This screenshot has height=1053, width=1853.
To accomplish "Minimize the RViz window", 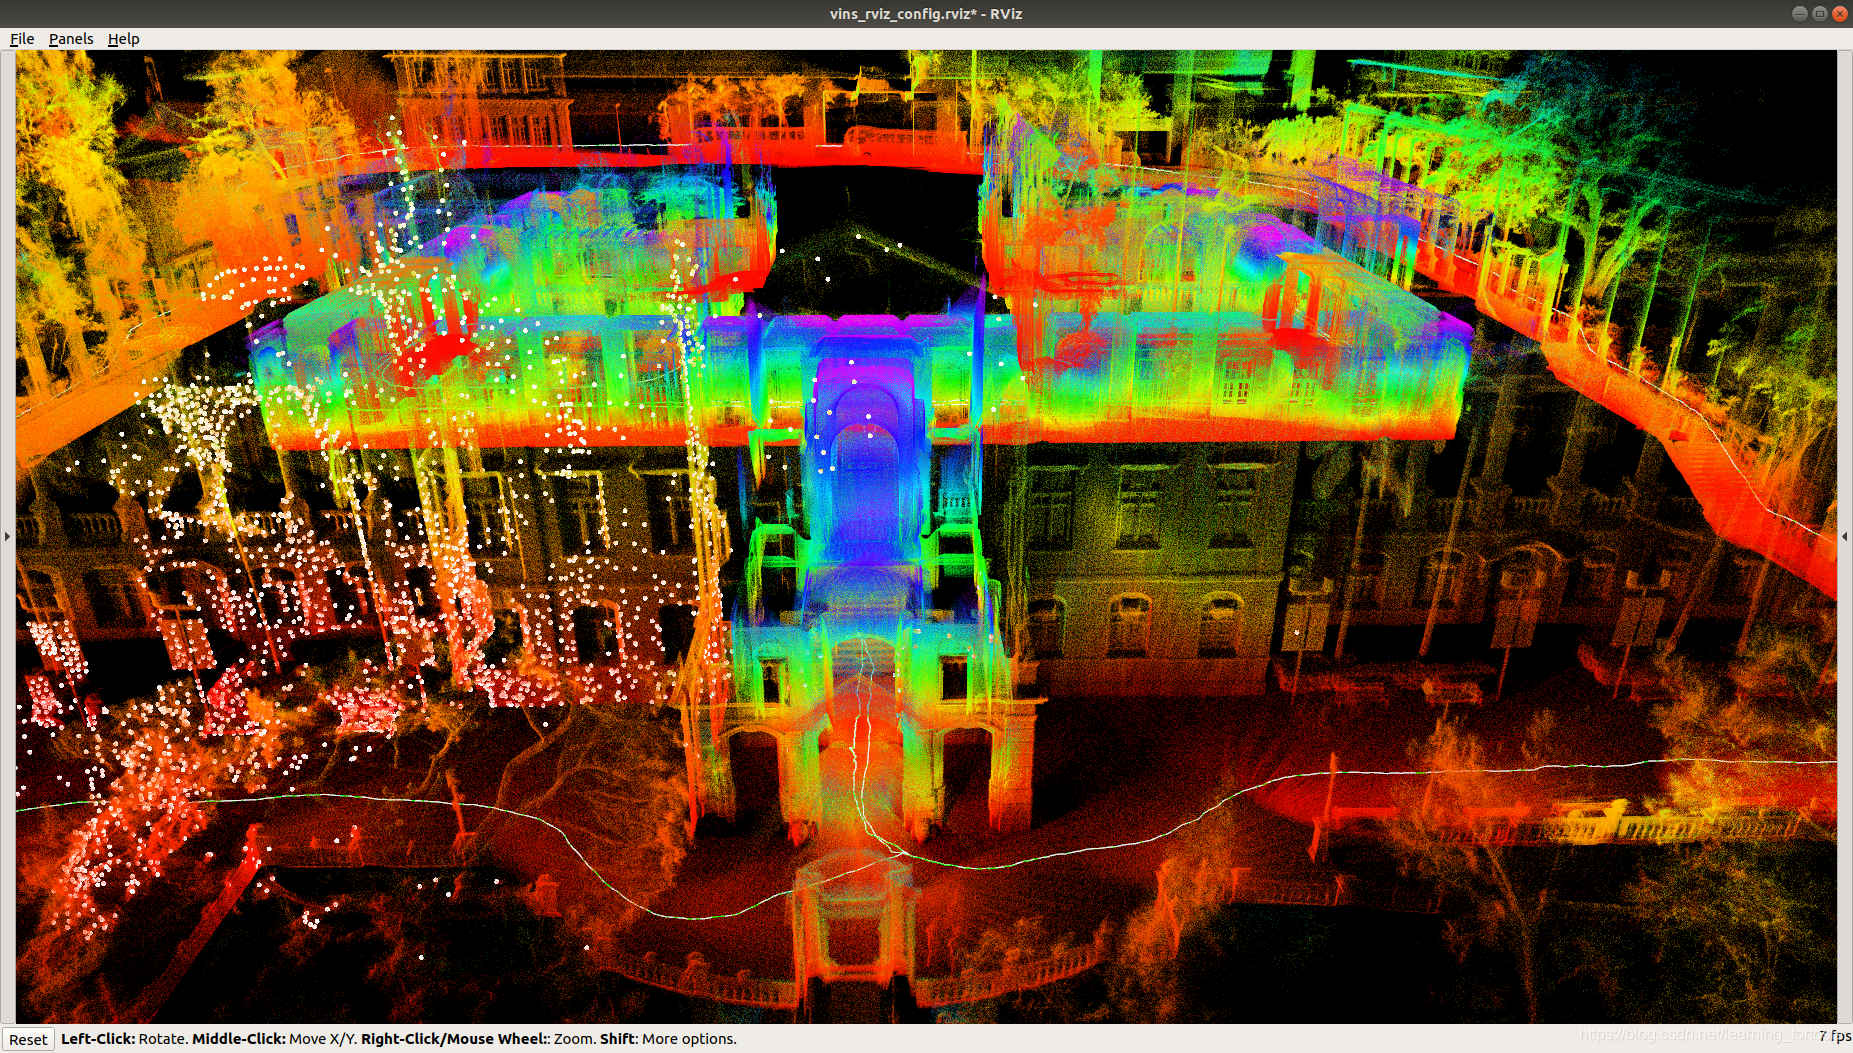I will 1800,13.
